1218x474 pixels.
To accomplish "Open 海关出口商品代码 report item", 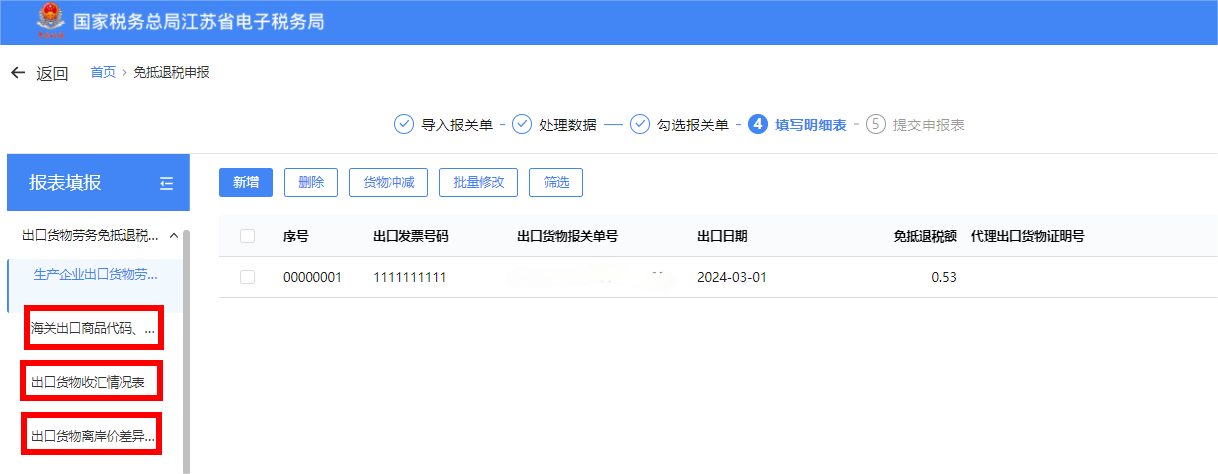I will click(x=93, y=328).
